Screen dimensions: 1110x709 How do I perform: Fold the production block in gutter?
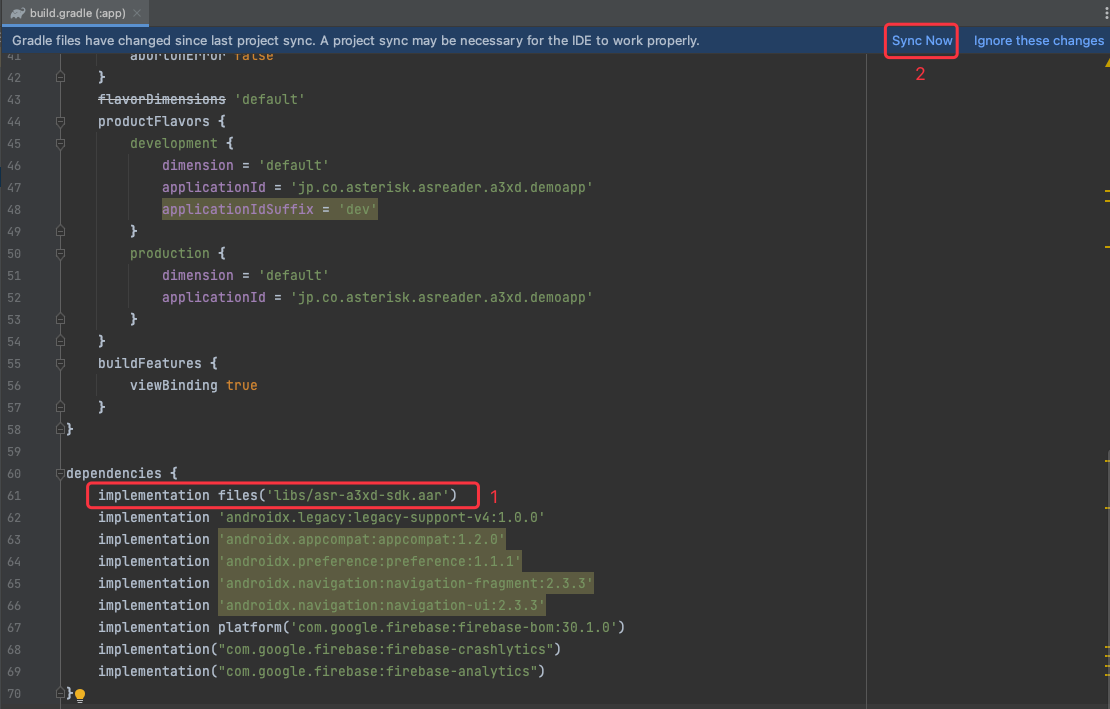click(61, 253)
